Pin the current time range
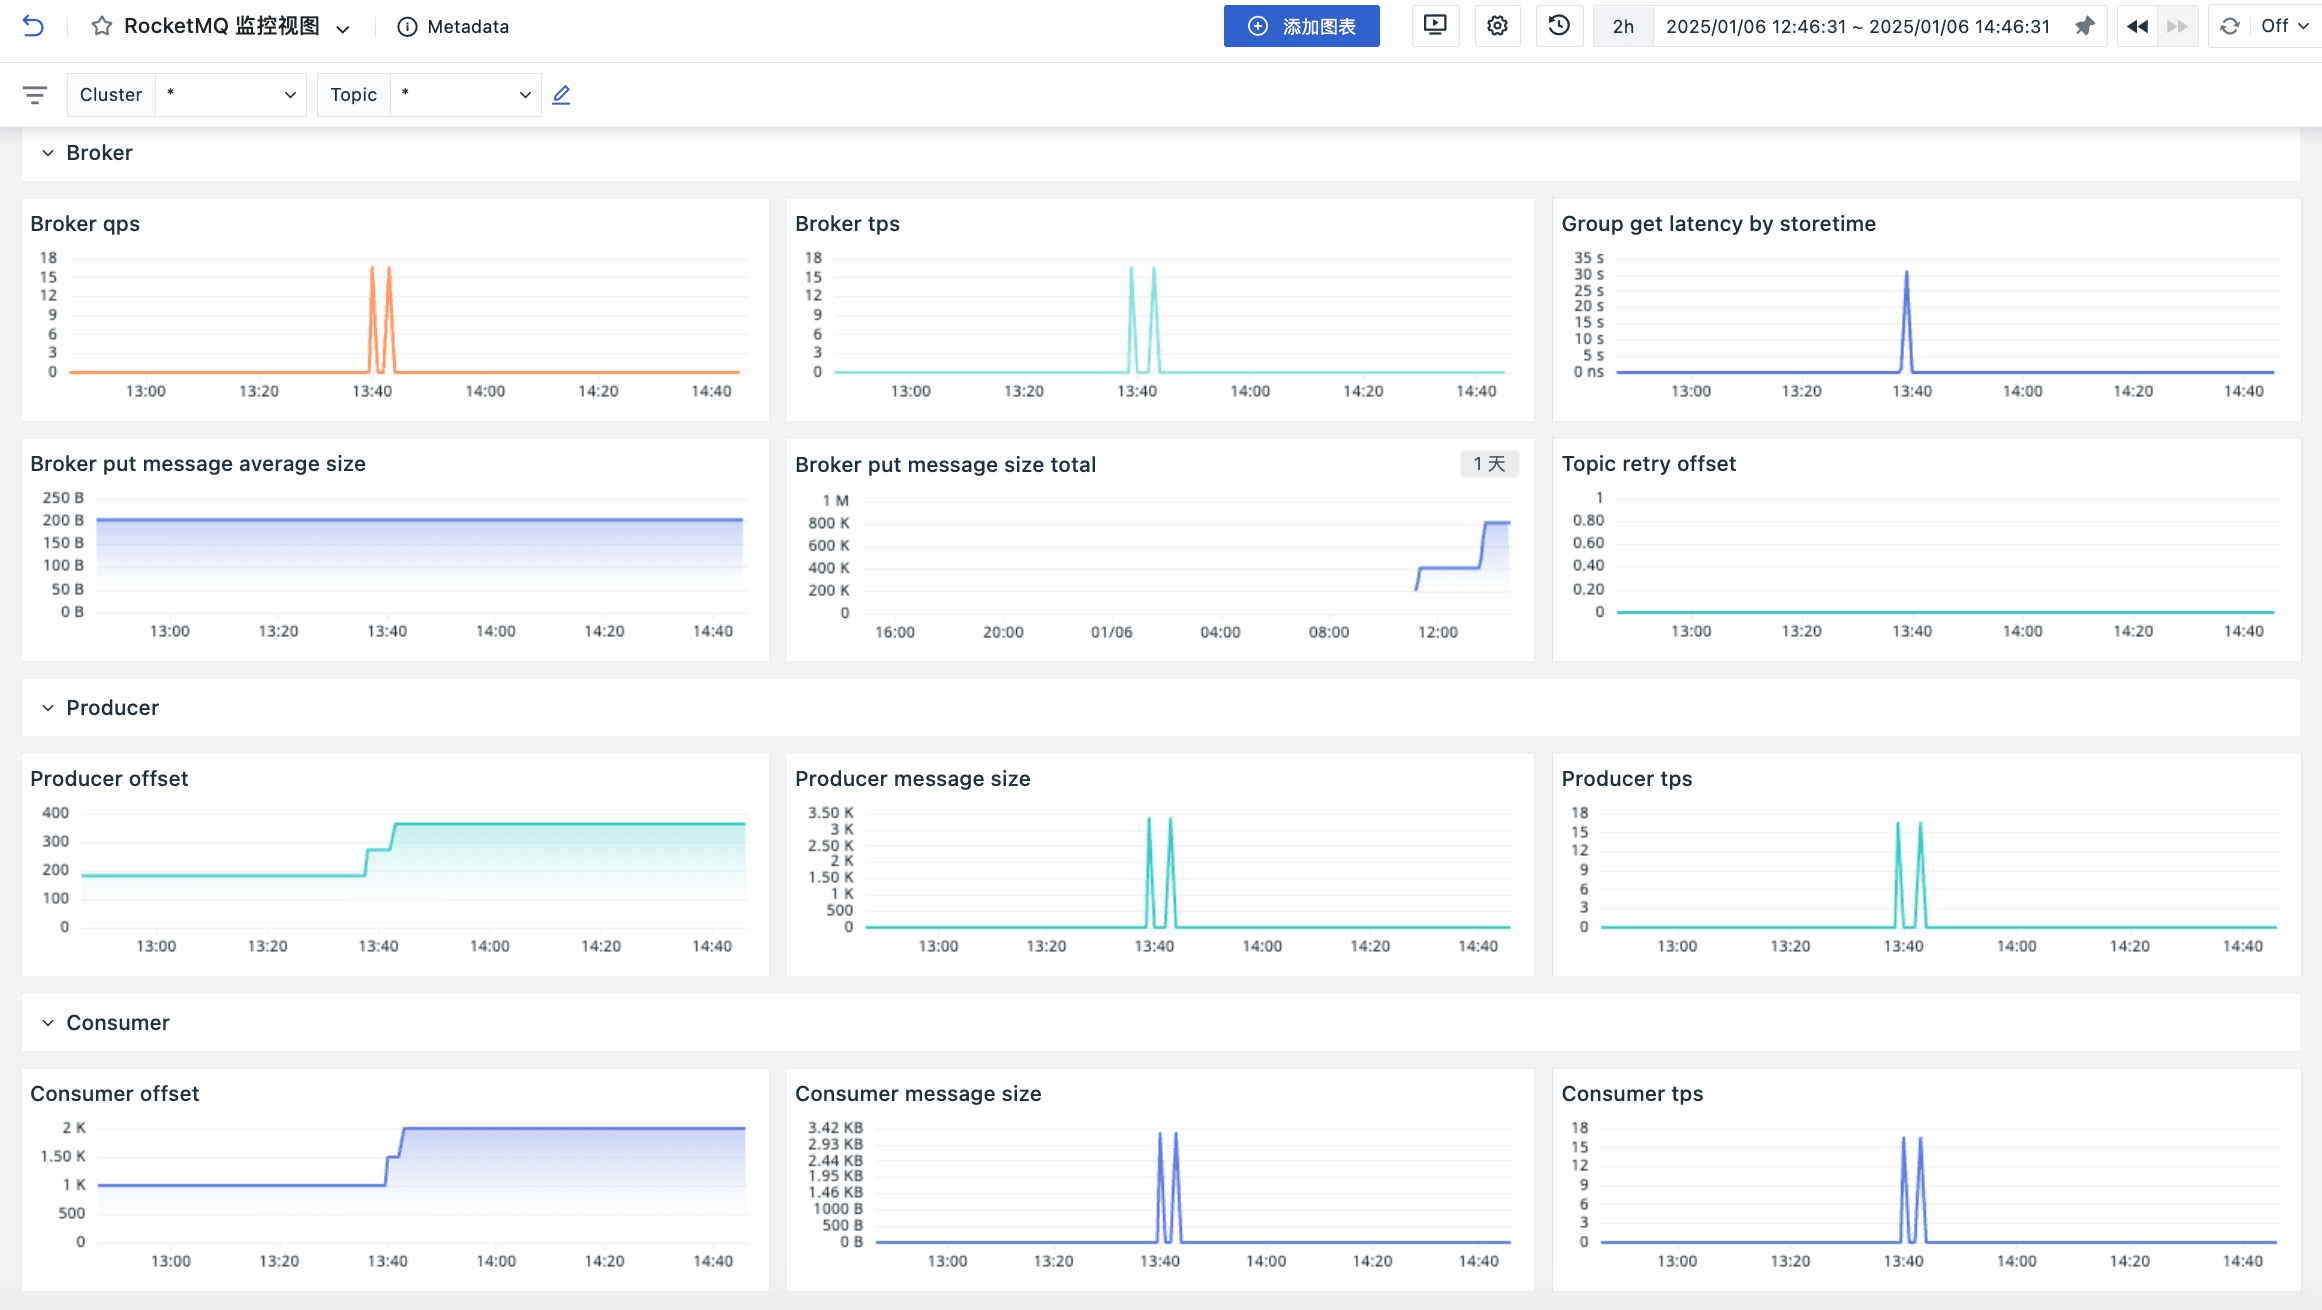This screenshot has height=1310, width=2322. coord(2086,26)
